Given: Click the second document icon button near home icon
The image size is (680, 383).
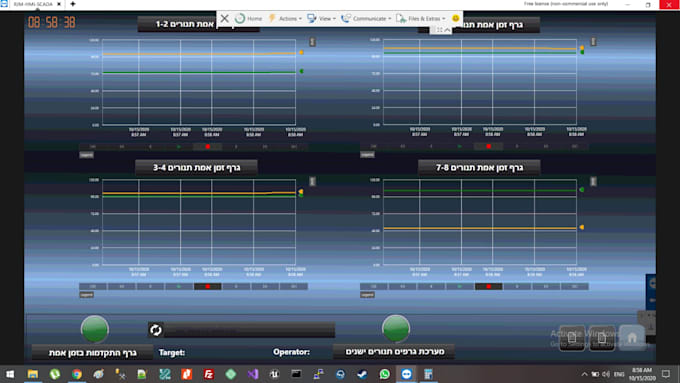Looking at the screenshot, I should click(602, 338).
